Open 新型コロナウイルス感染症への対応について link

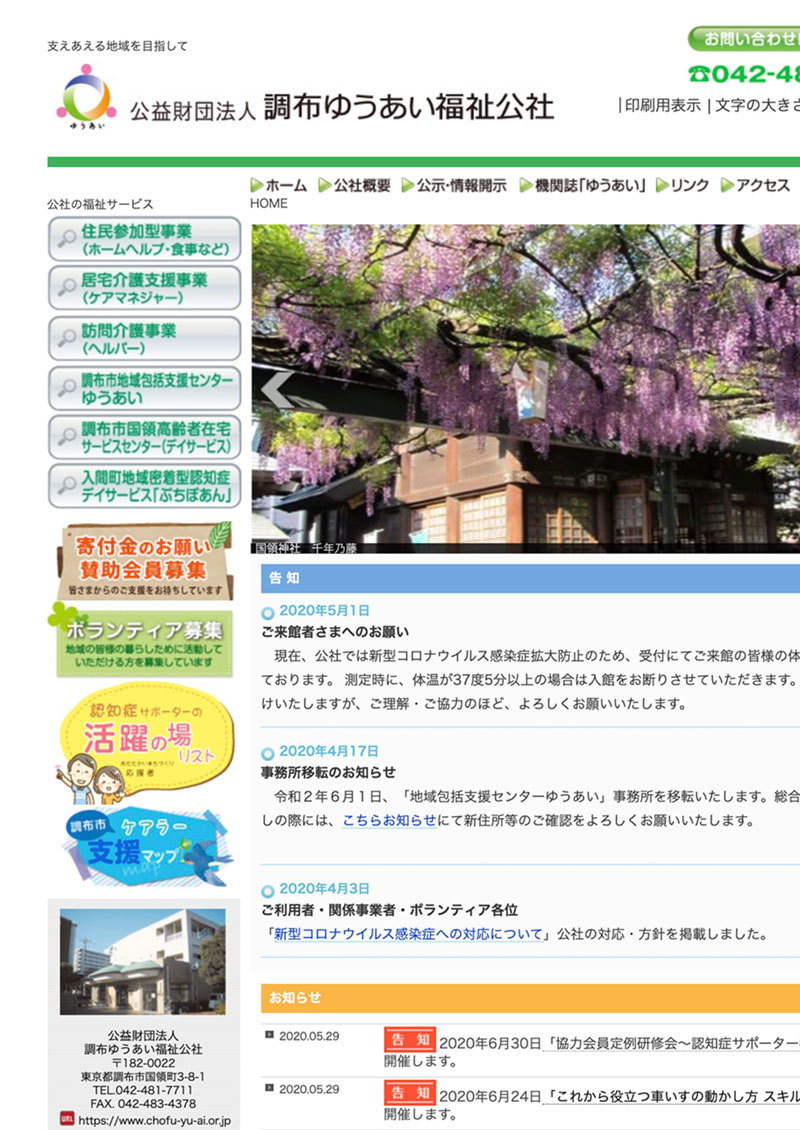pos(408,934)
